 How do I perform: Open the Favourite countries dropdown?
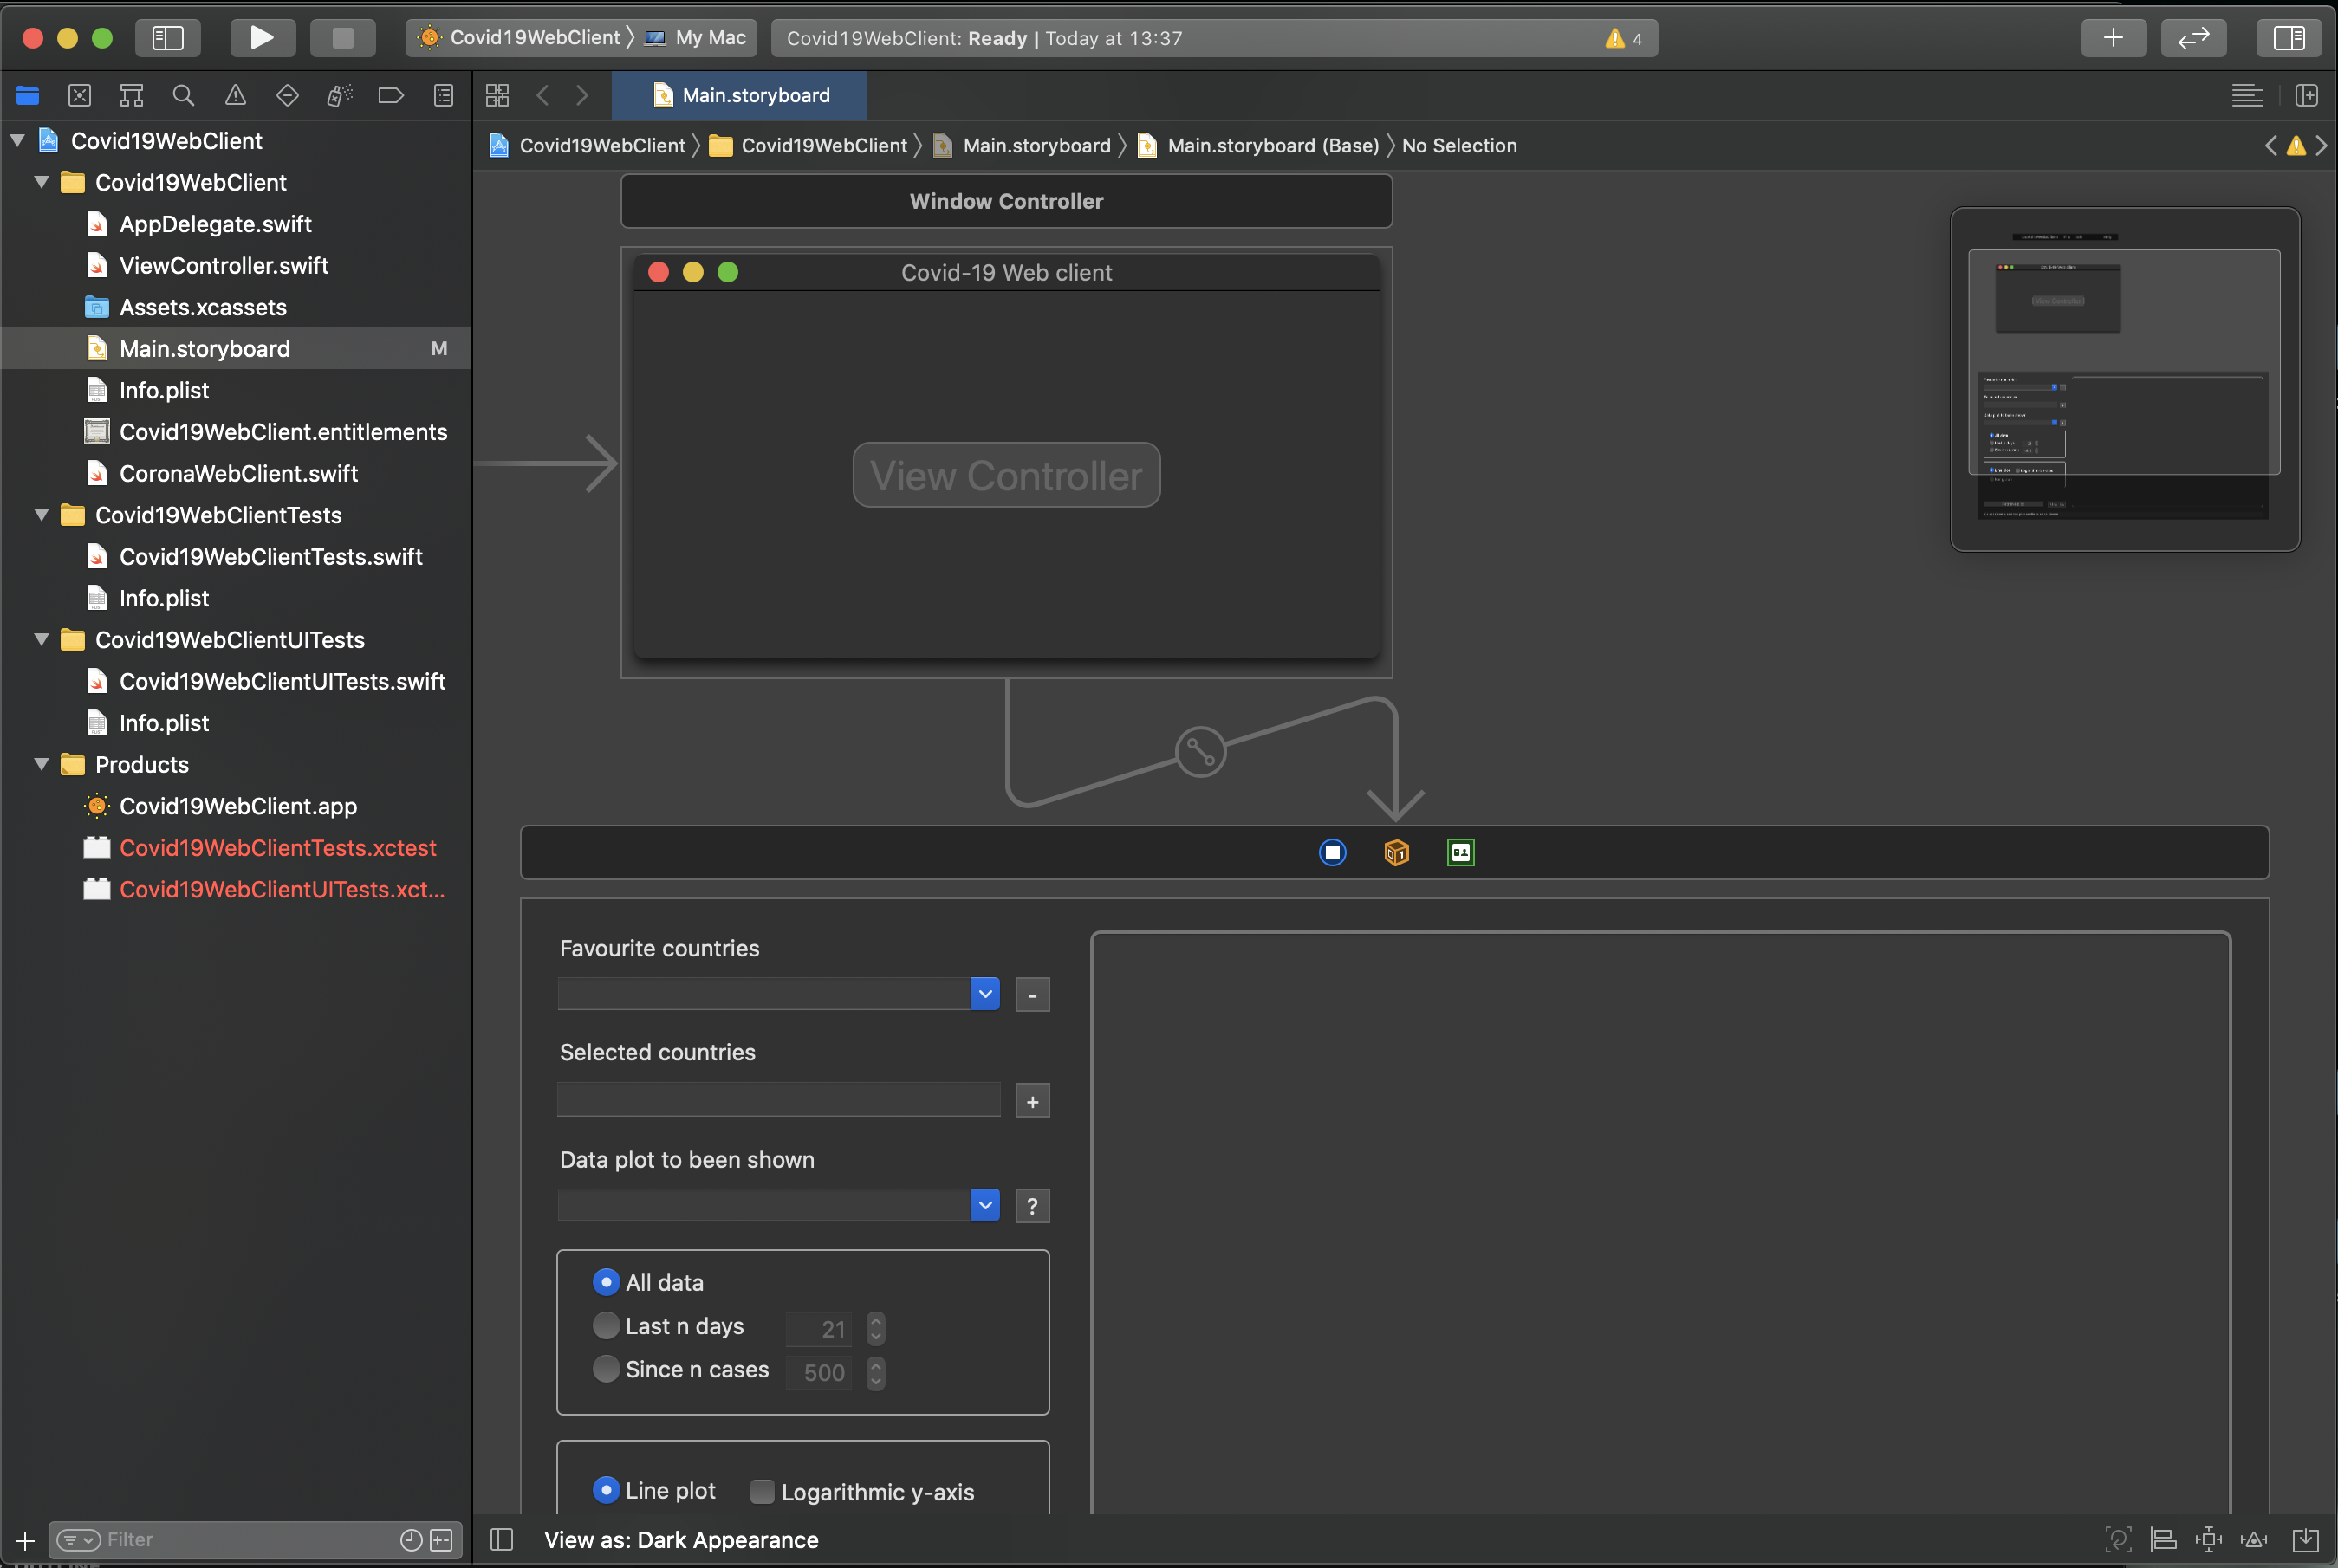pos(985,993)
